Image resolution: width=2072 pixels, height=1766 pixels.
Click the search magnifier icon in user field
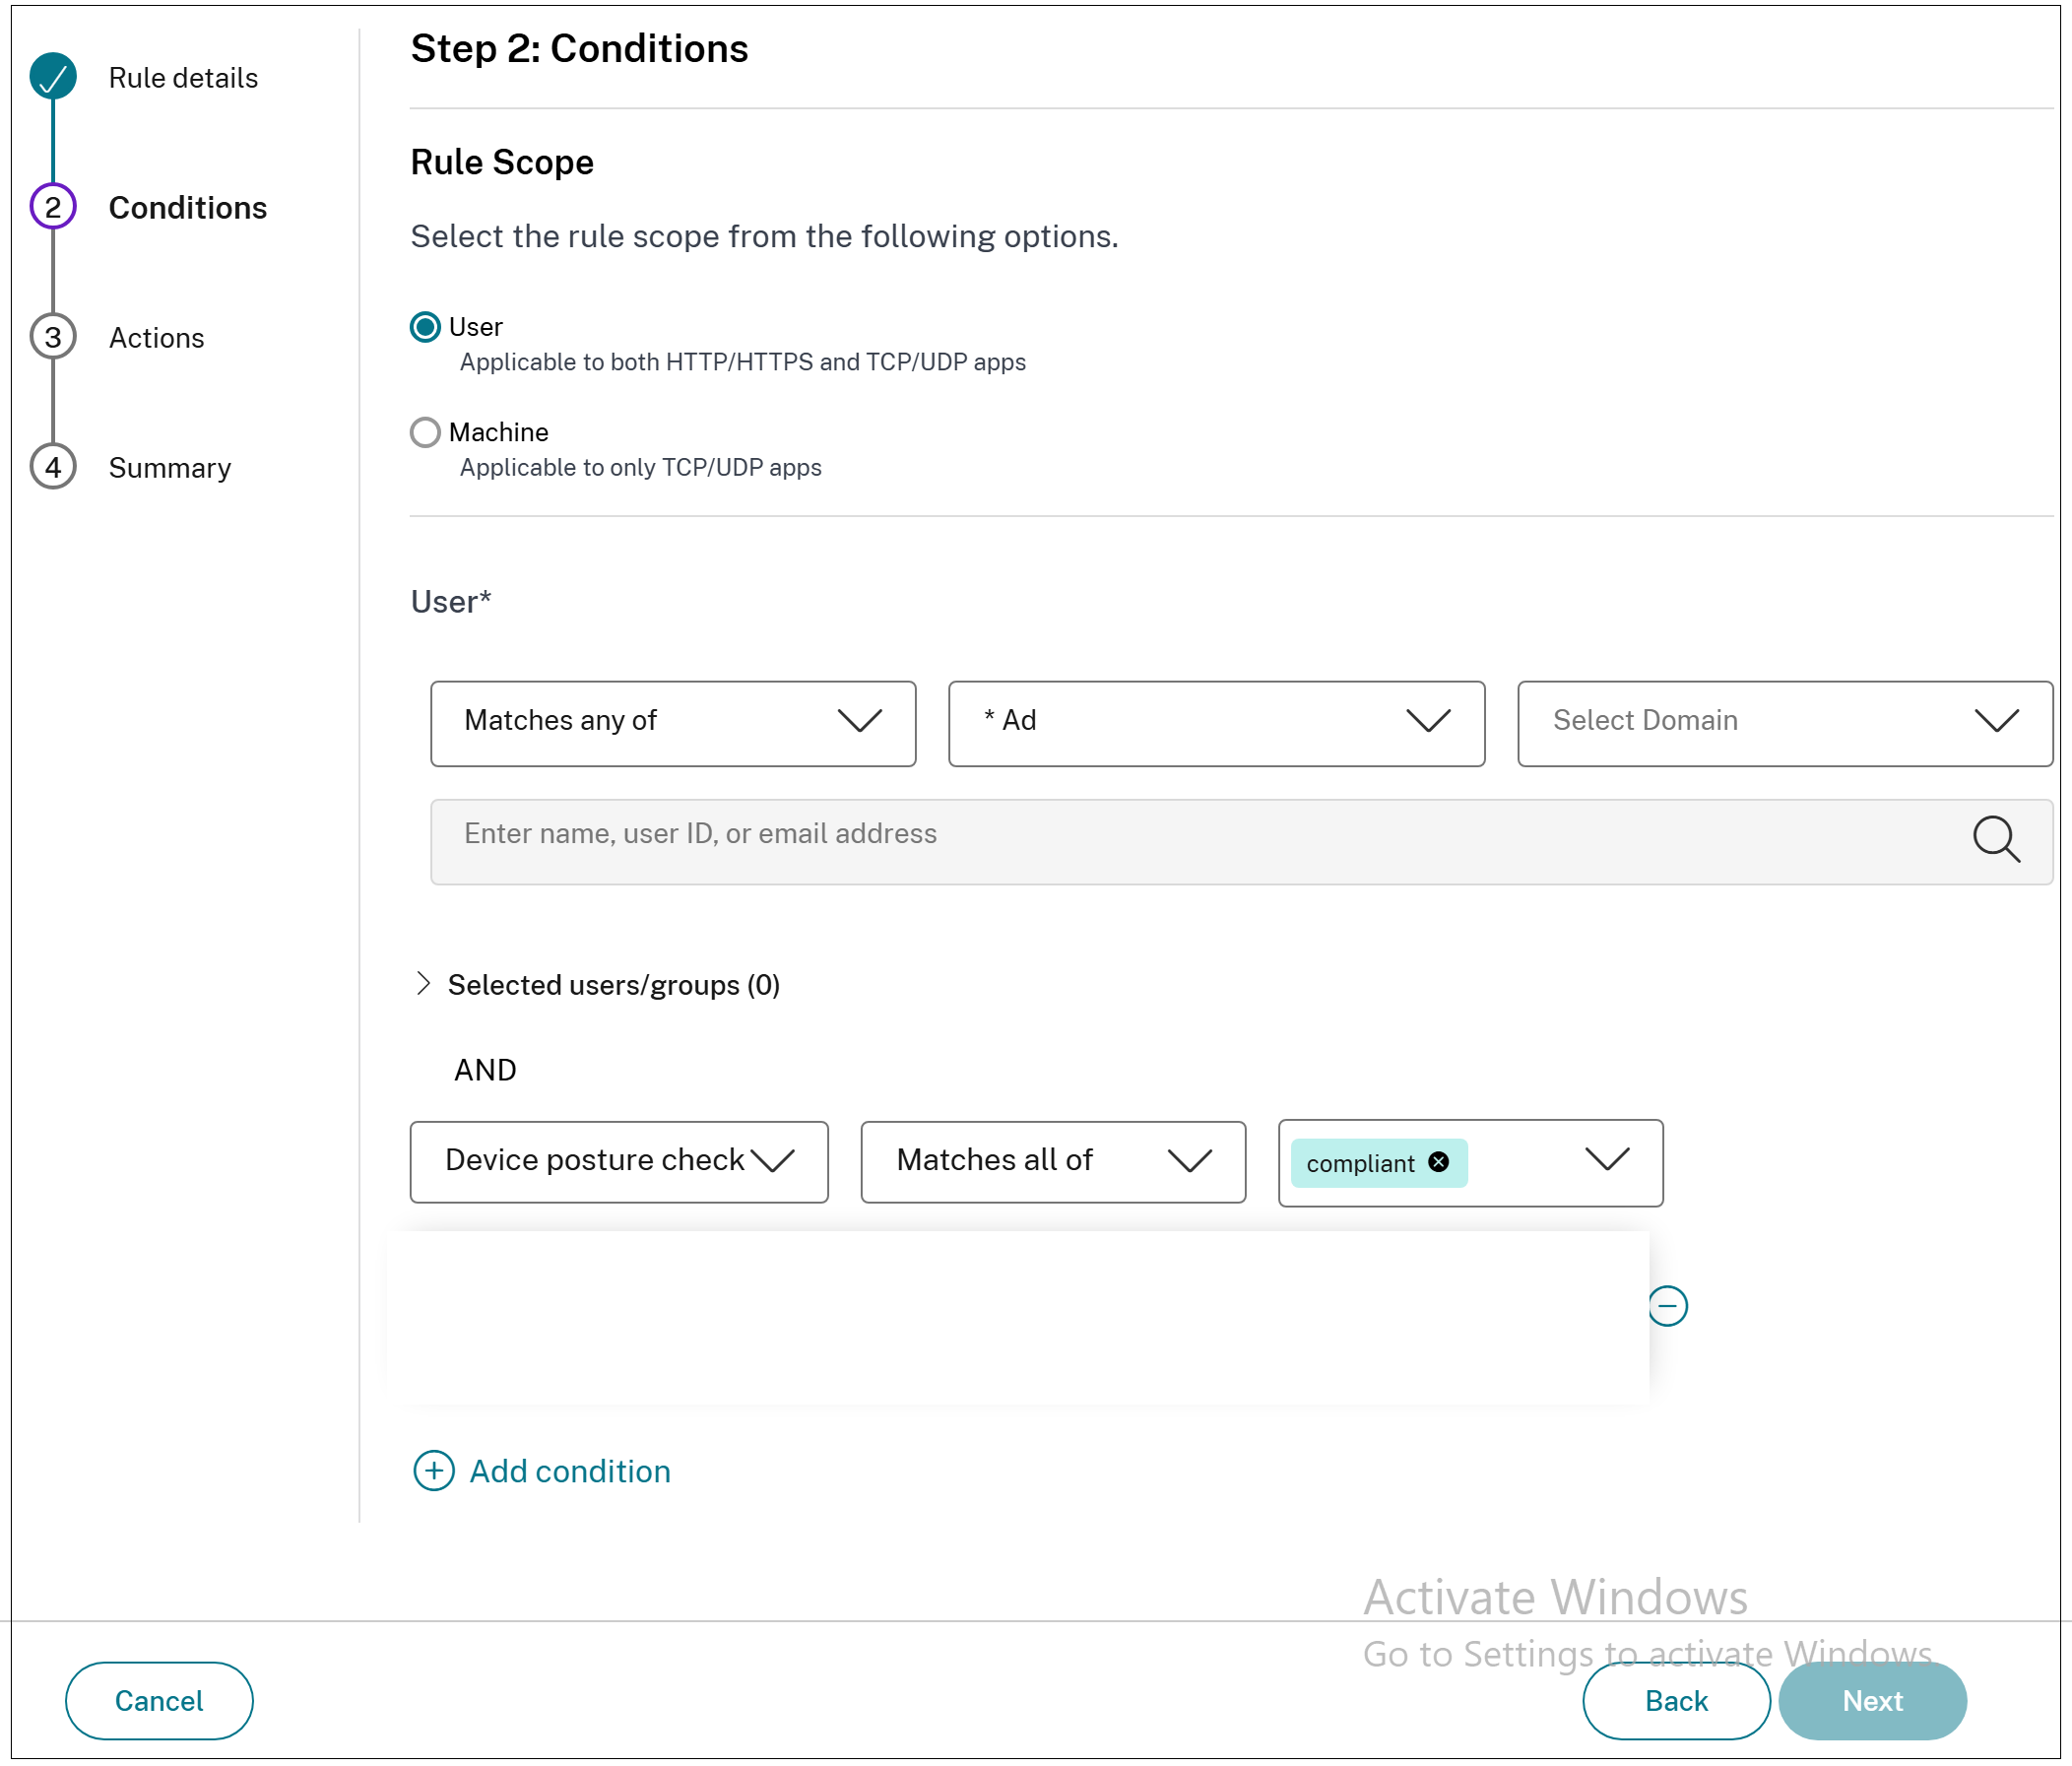point(1996,838)
